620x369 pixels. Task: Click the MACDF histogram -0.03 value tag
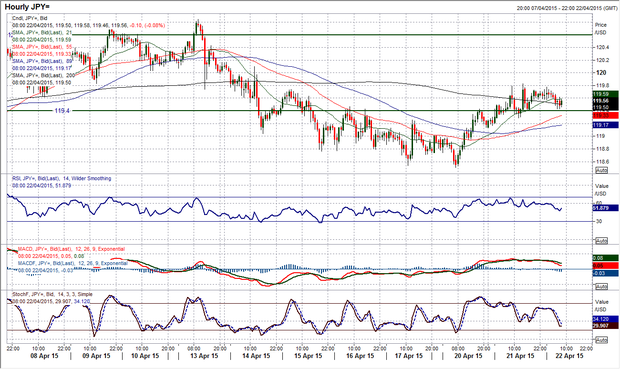pyautogui.click(x=605, y=273)
